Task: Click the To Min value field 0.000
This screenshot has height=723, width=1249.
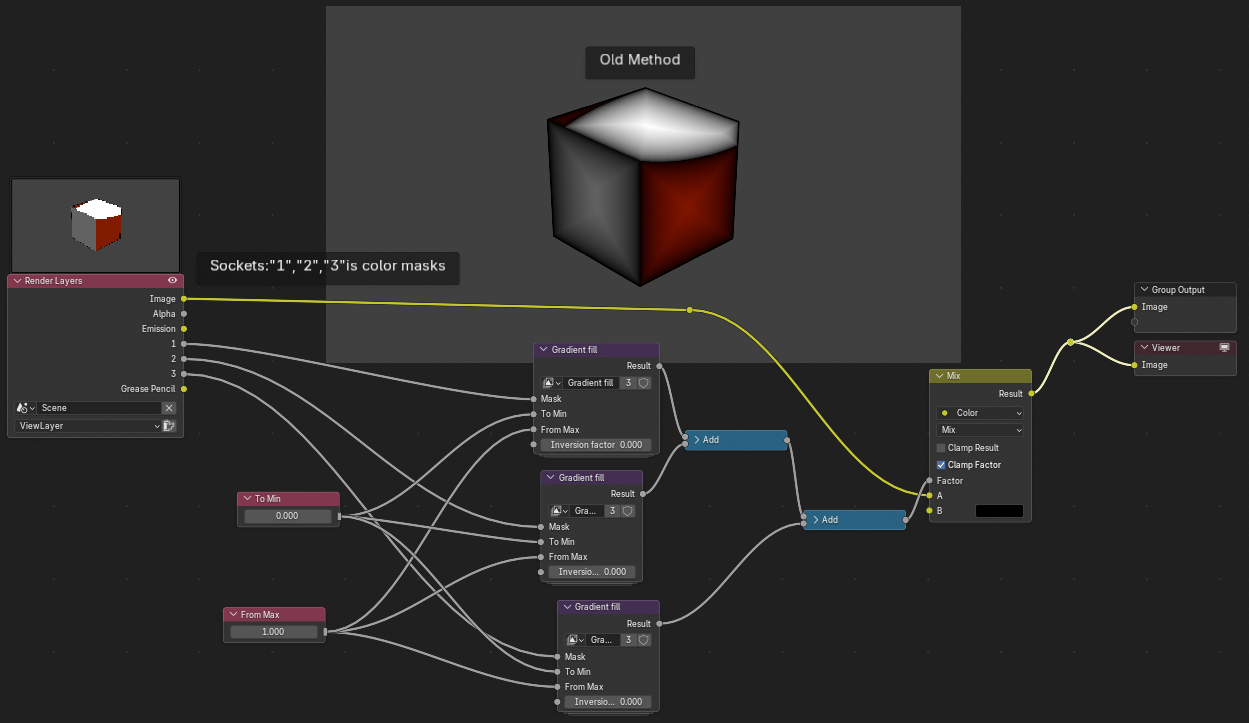Action: click(287, 516)
